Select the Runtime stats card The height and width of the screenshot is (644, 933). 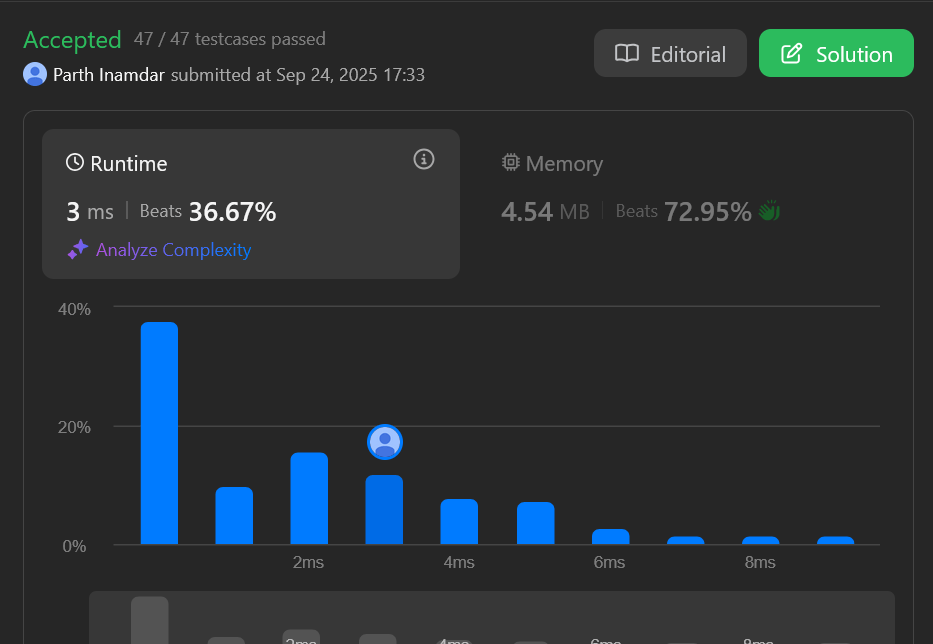[250, 203]
